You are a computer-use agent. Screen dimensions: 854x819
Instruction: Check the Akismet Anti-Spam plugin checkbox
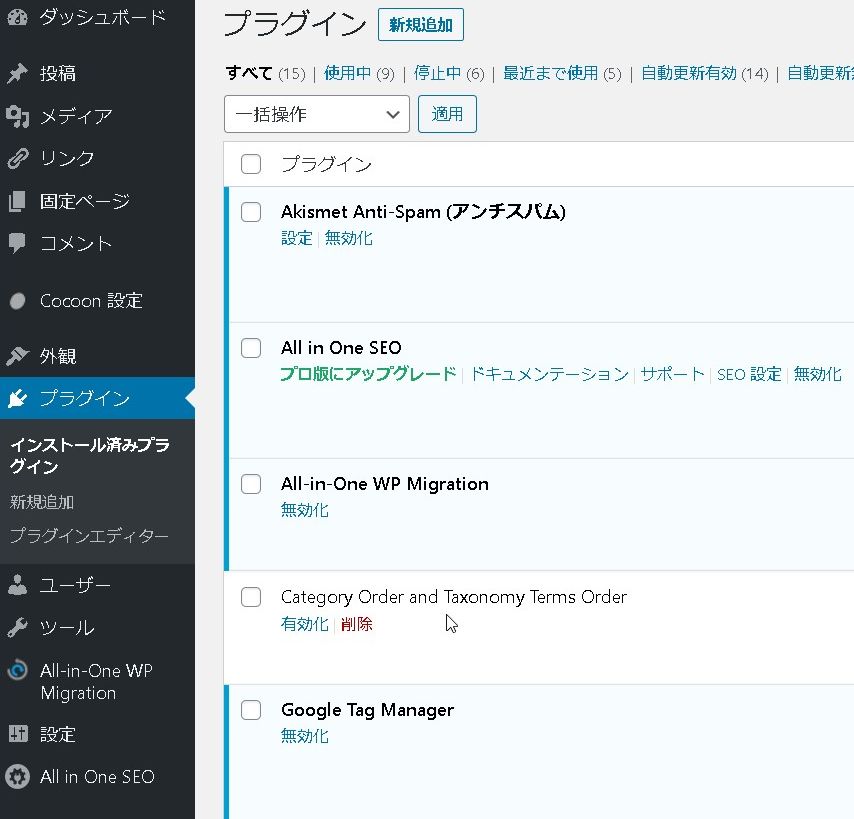click(251, 212)
